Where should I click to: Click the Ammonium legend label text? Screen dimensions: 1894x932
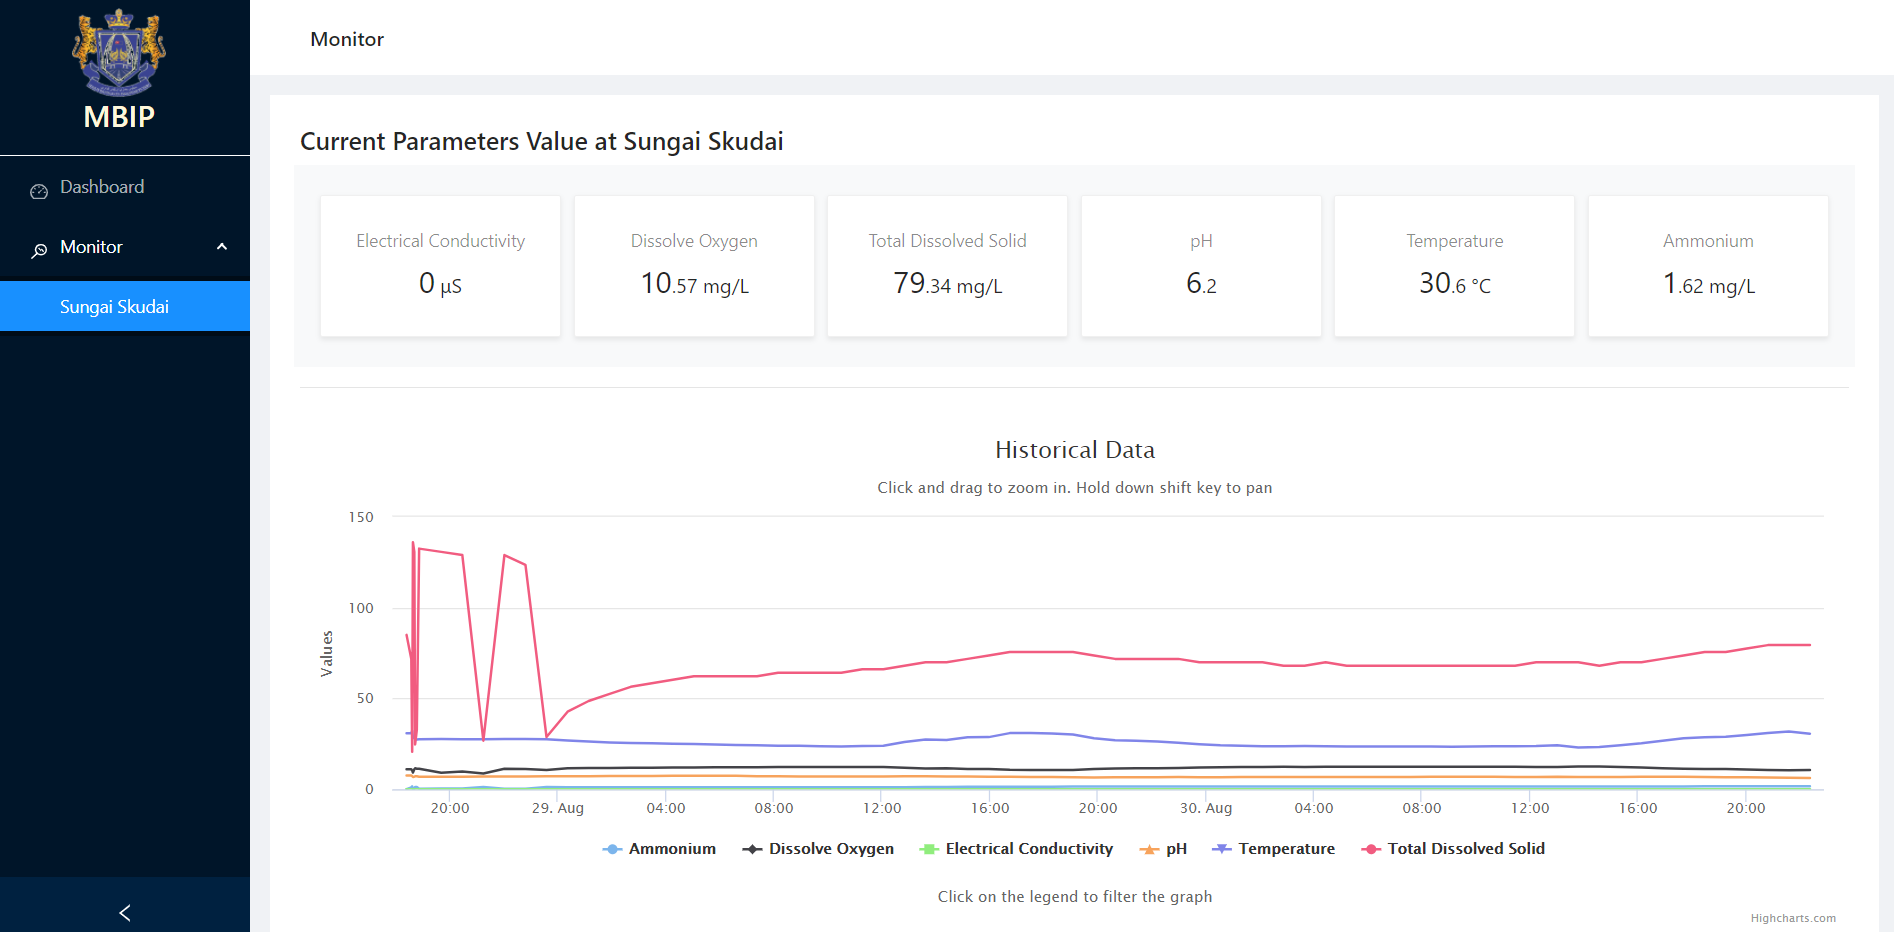(672, 849)
